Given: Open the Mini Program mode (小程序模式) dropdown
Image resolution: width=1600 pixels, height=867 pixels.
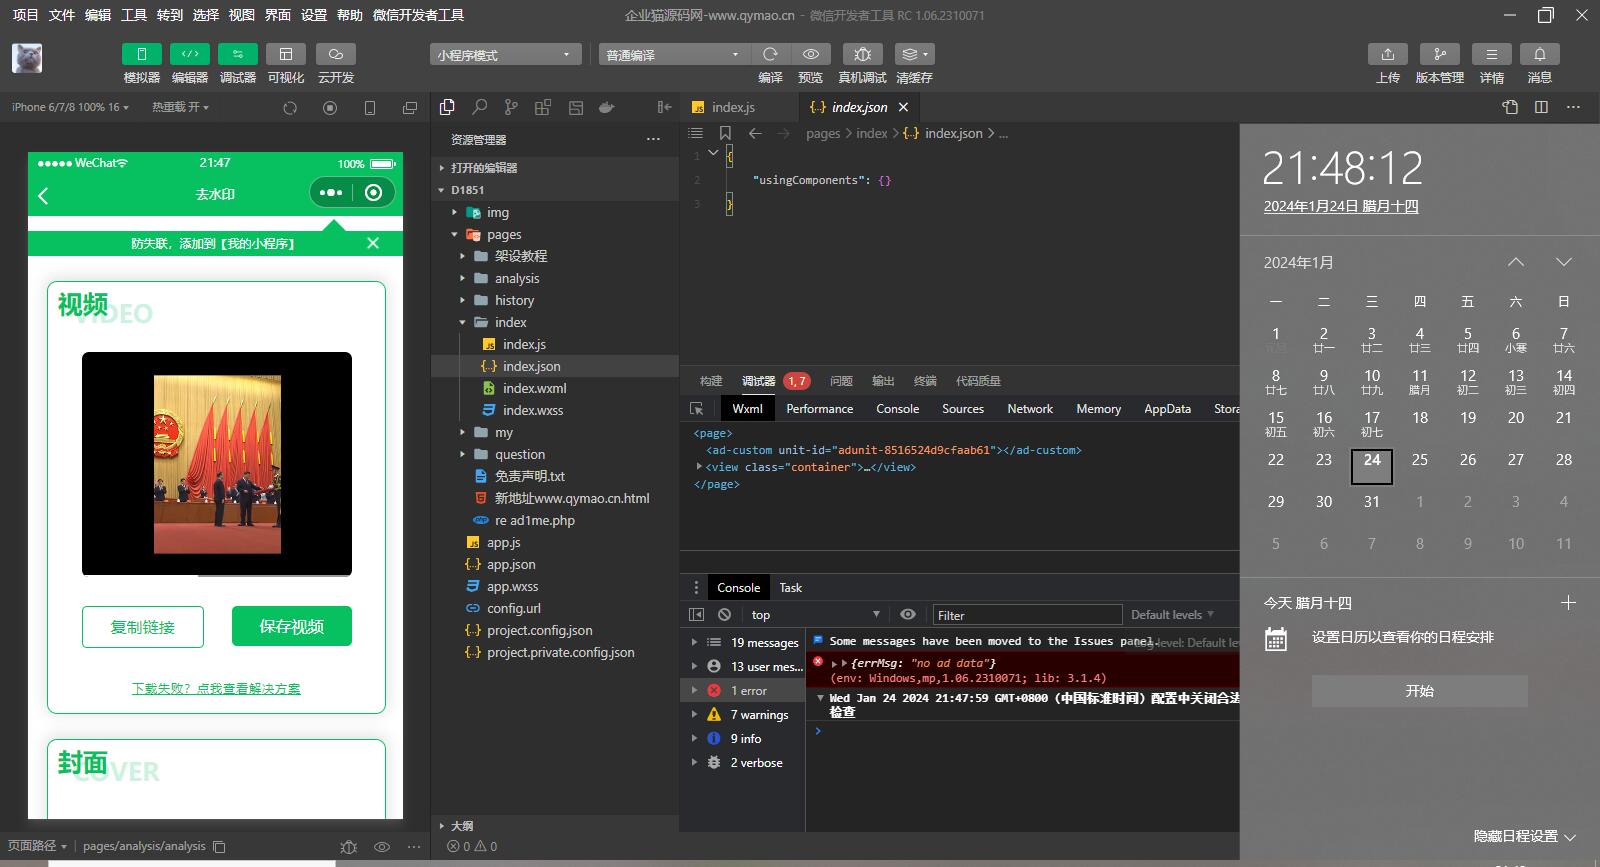Looking at the screenshot, I should pyautogui.click(x=504, y=55).
